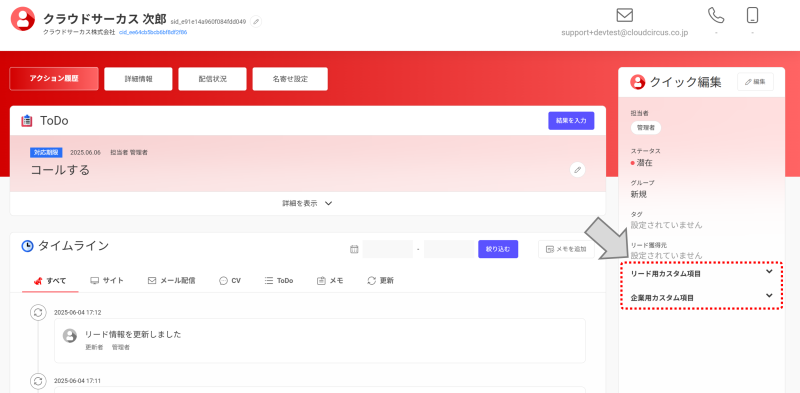Click the メモを追加 button
The height and width of the screenshot is (393, 800).
pos(566,249)
